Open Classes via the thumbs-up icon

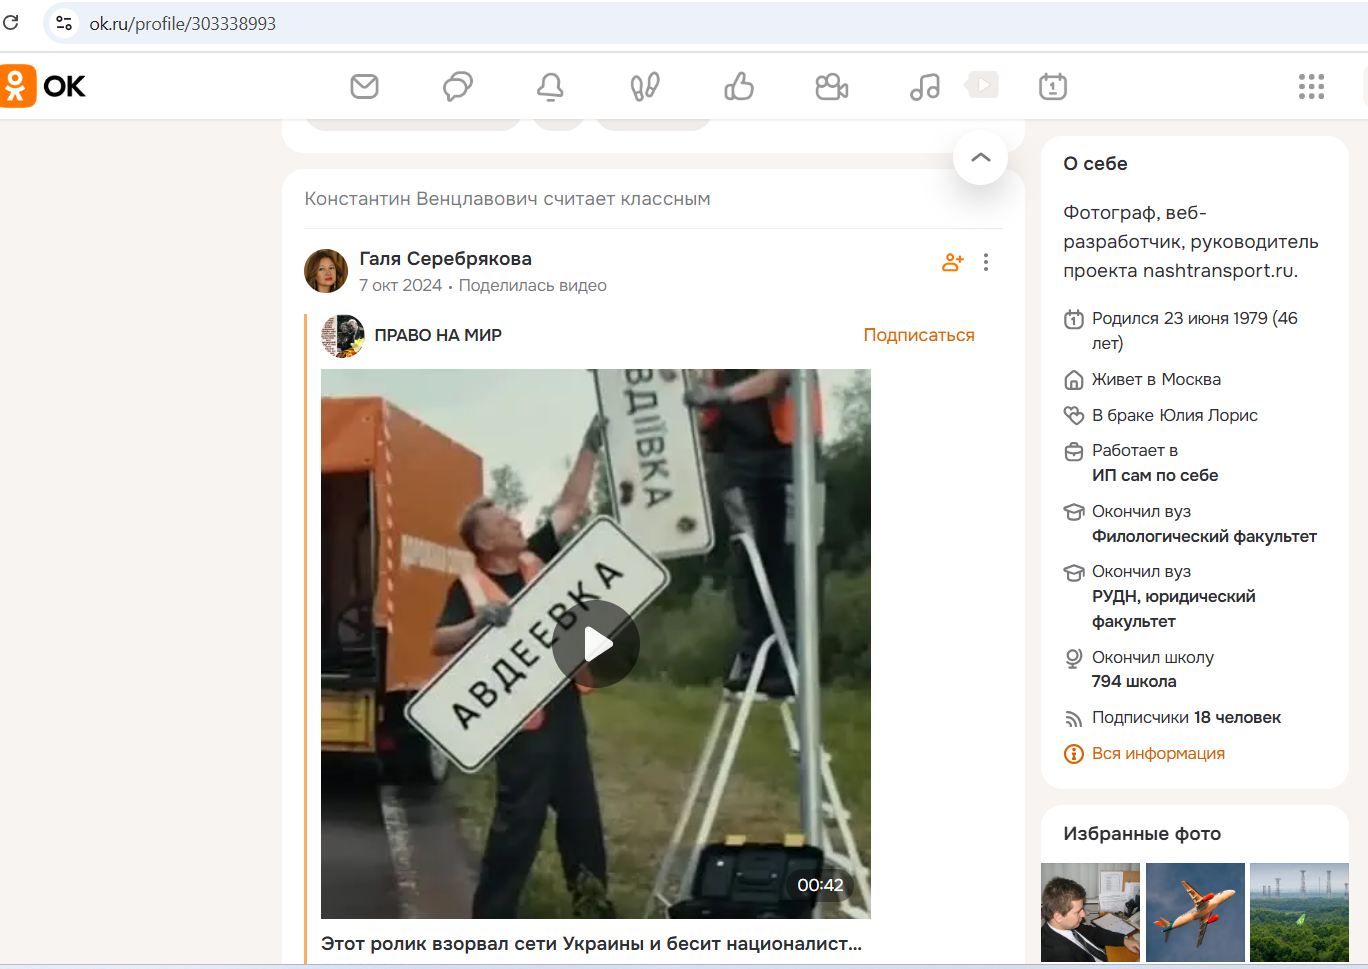coord(738,87)
